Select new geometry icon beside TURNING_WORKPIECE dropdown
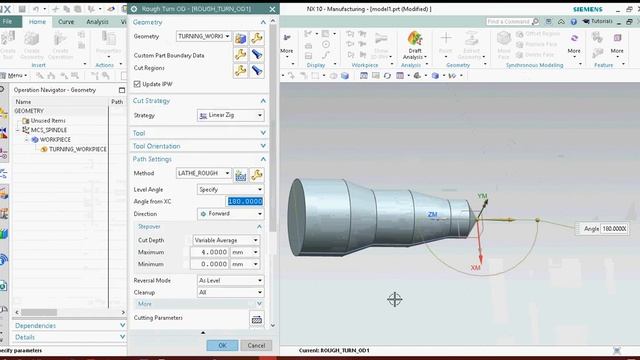This screenshot has width=640, height=360. pos(240,38)
